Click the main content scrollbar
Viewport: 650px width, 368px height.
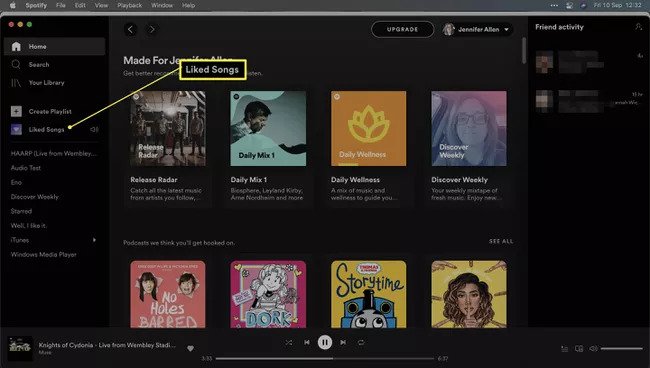(x=524, y=51)
